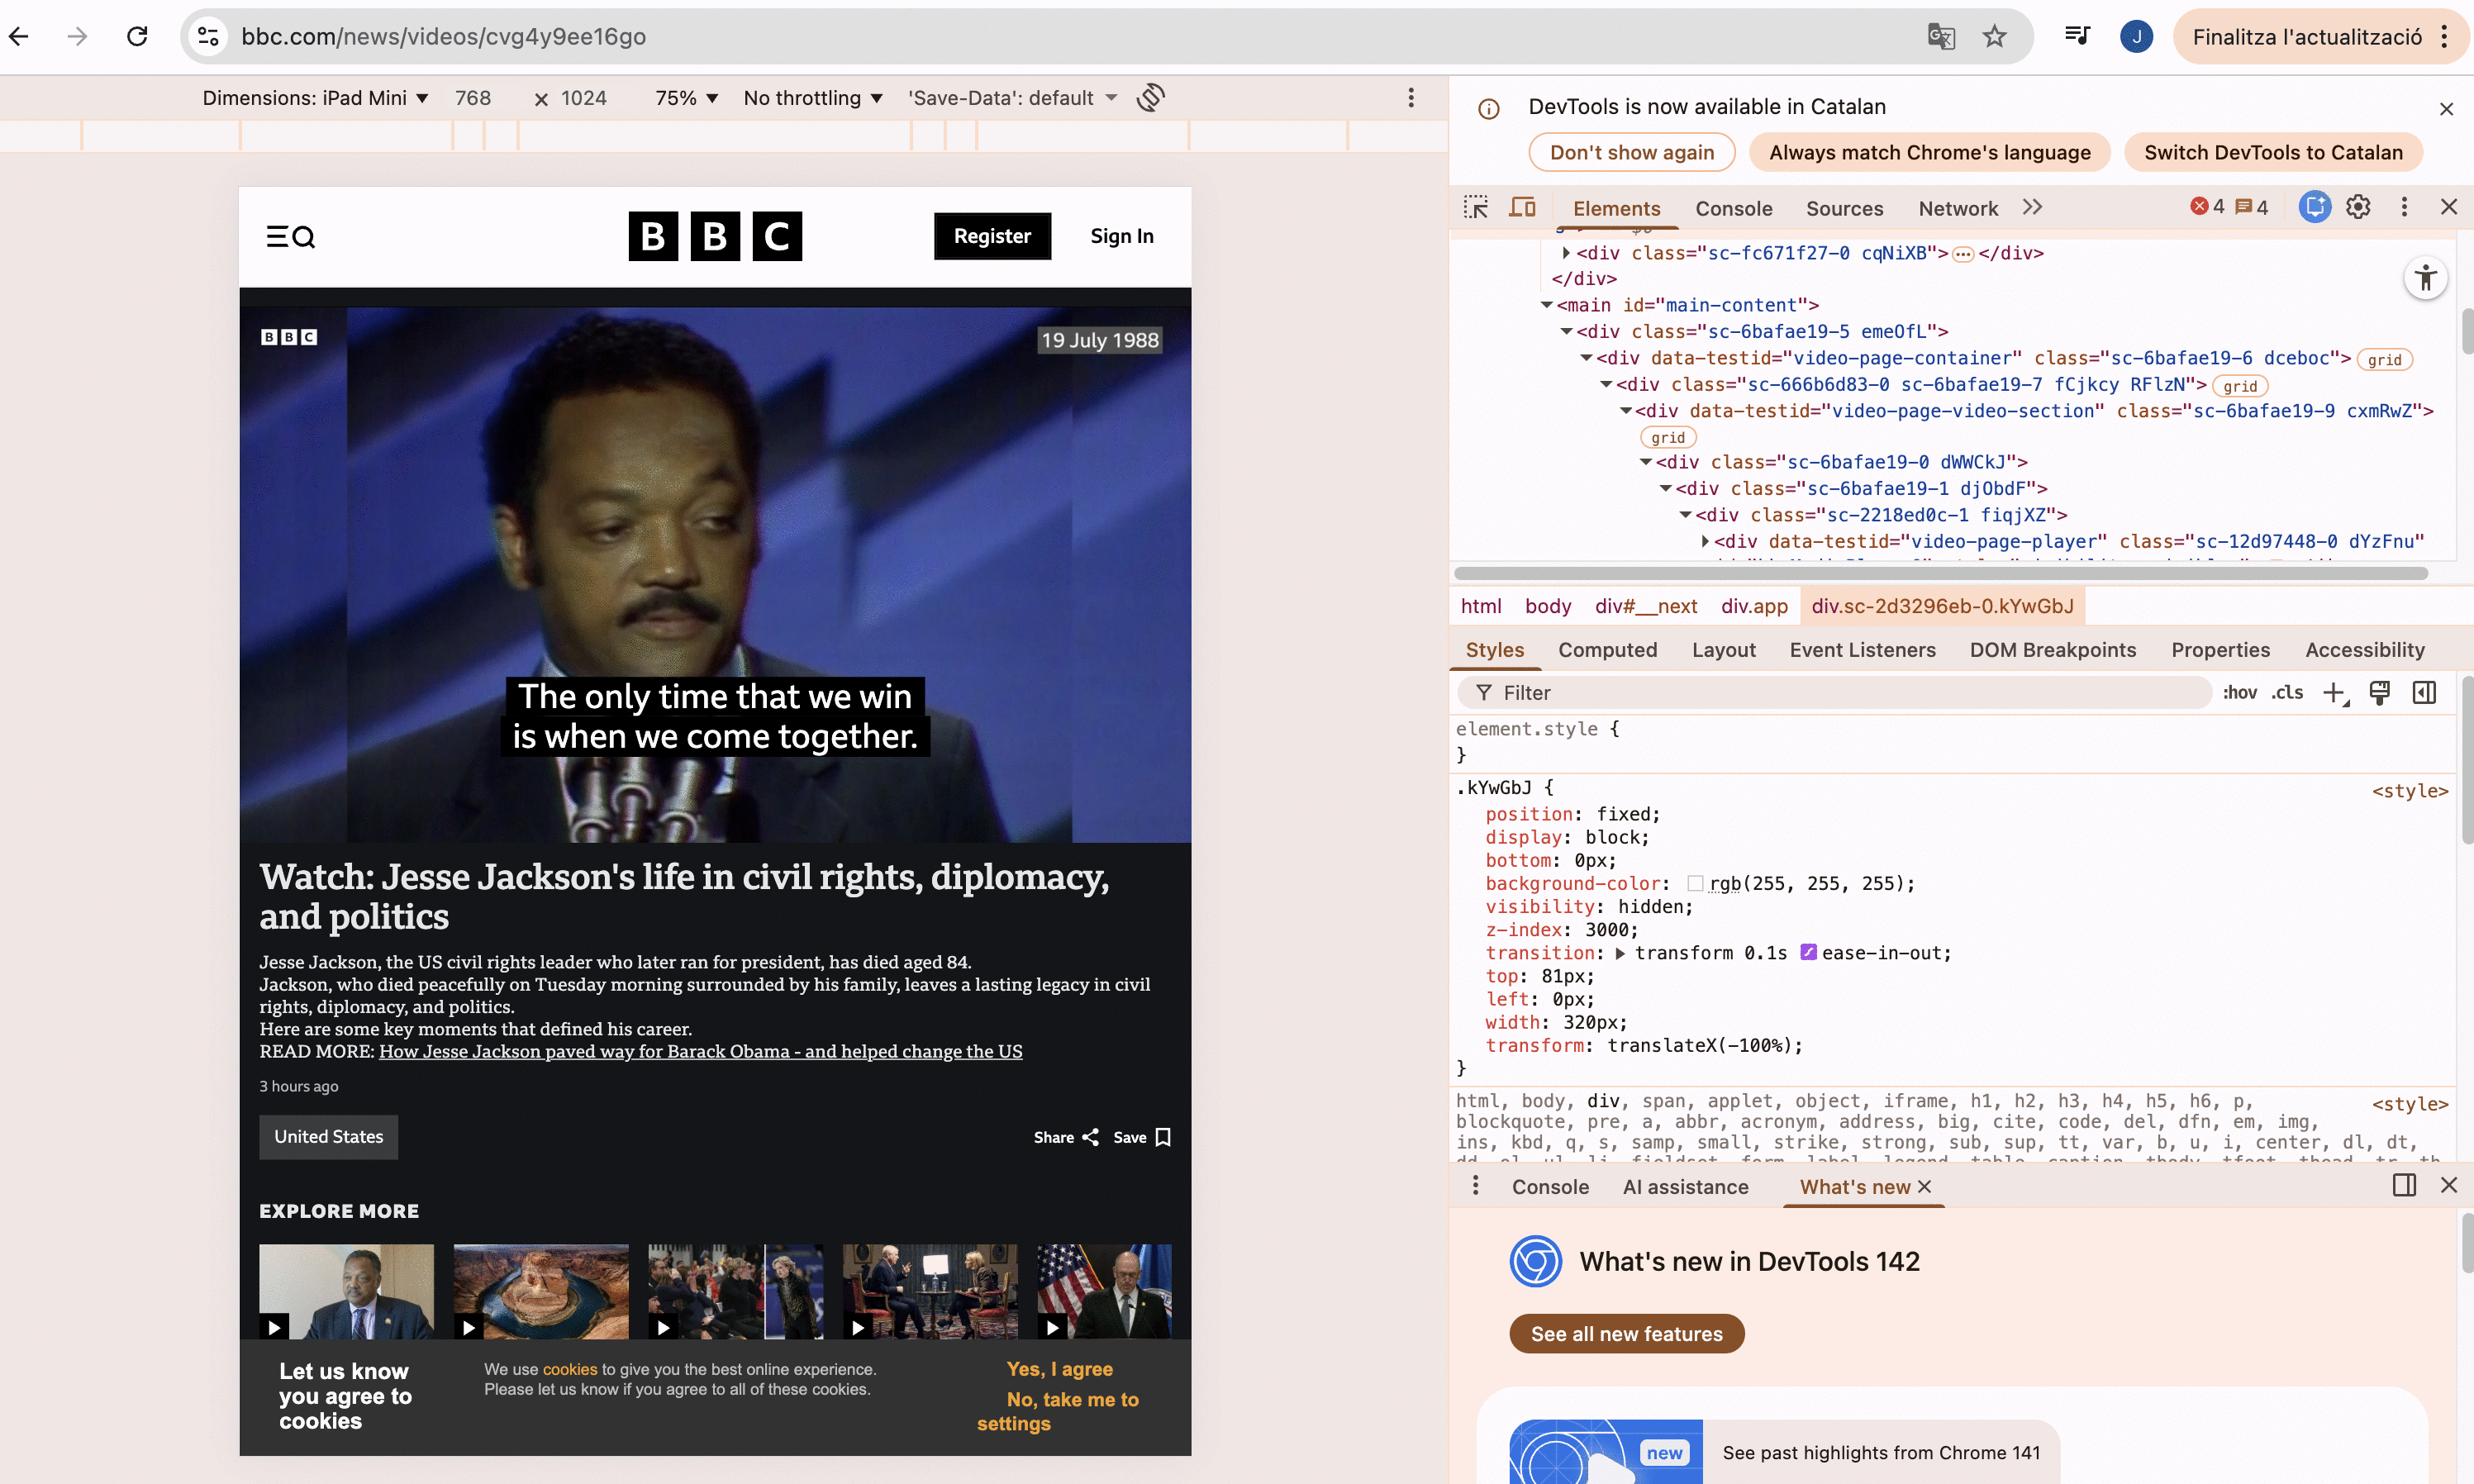Toggle computed styles sidebar icon
Viewport: 2474px width, 1484px height.
(2424, 693)
